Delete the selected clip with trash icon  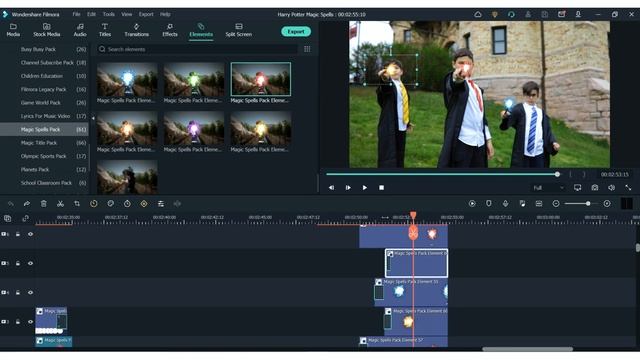click(44, 204)
